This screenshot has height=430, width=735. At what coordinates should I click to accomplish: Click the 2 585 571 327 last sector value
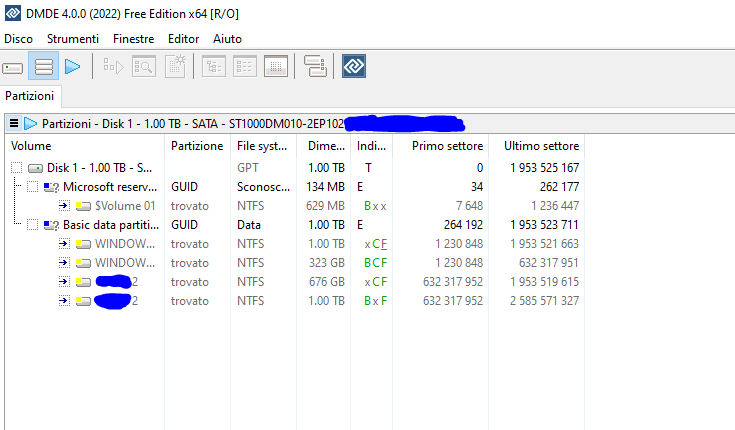click(x=545, y=301)
